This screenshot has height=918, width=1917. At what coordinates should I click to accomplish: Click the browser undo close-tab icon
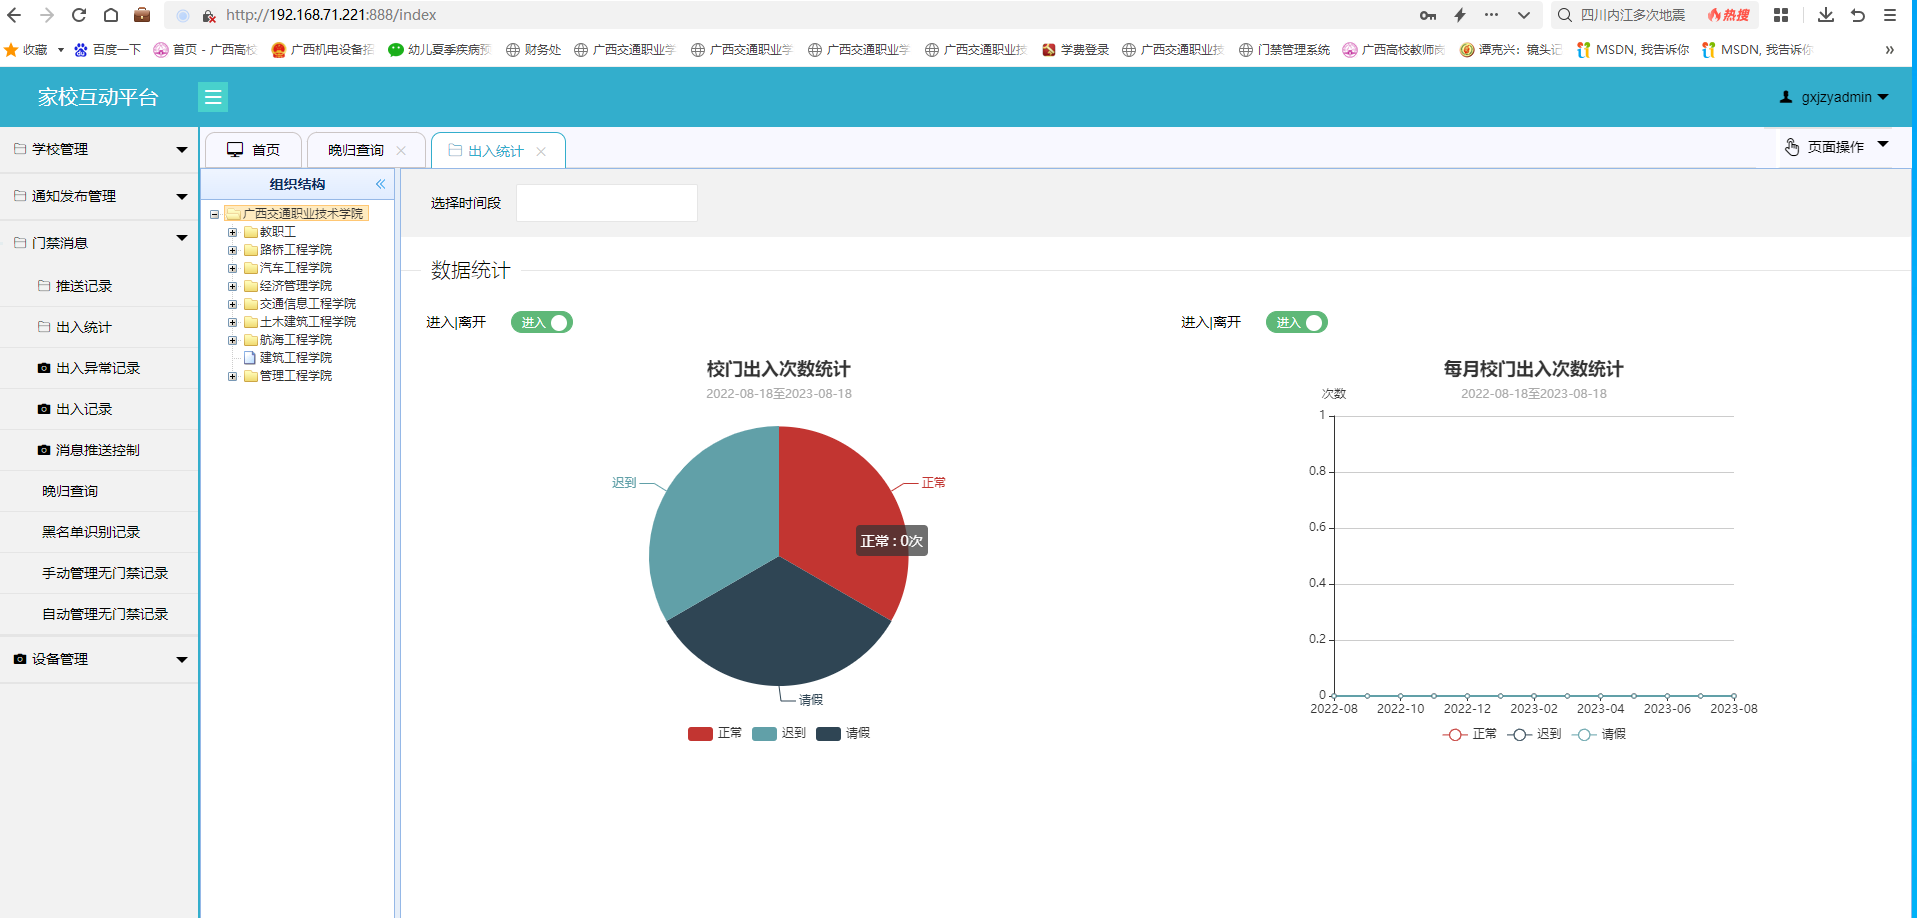pyautogui.click(x=1858, y=15)
